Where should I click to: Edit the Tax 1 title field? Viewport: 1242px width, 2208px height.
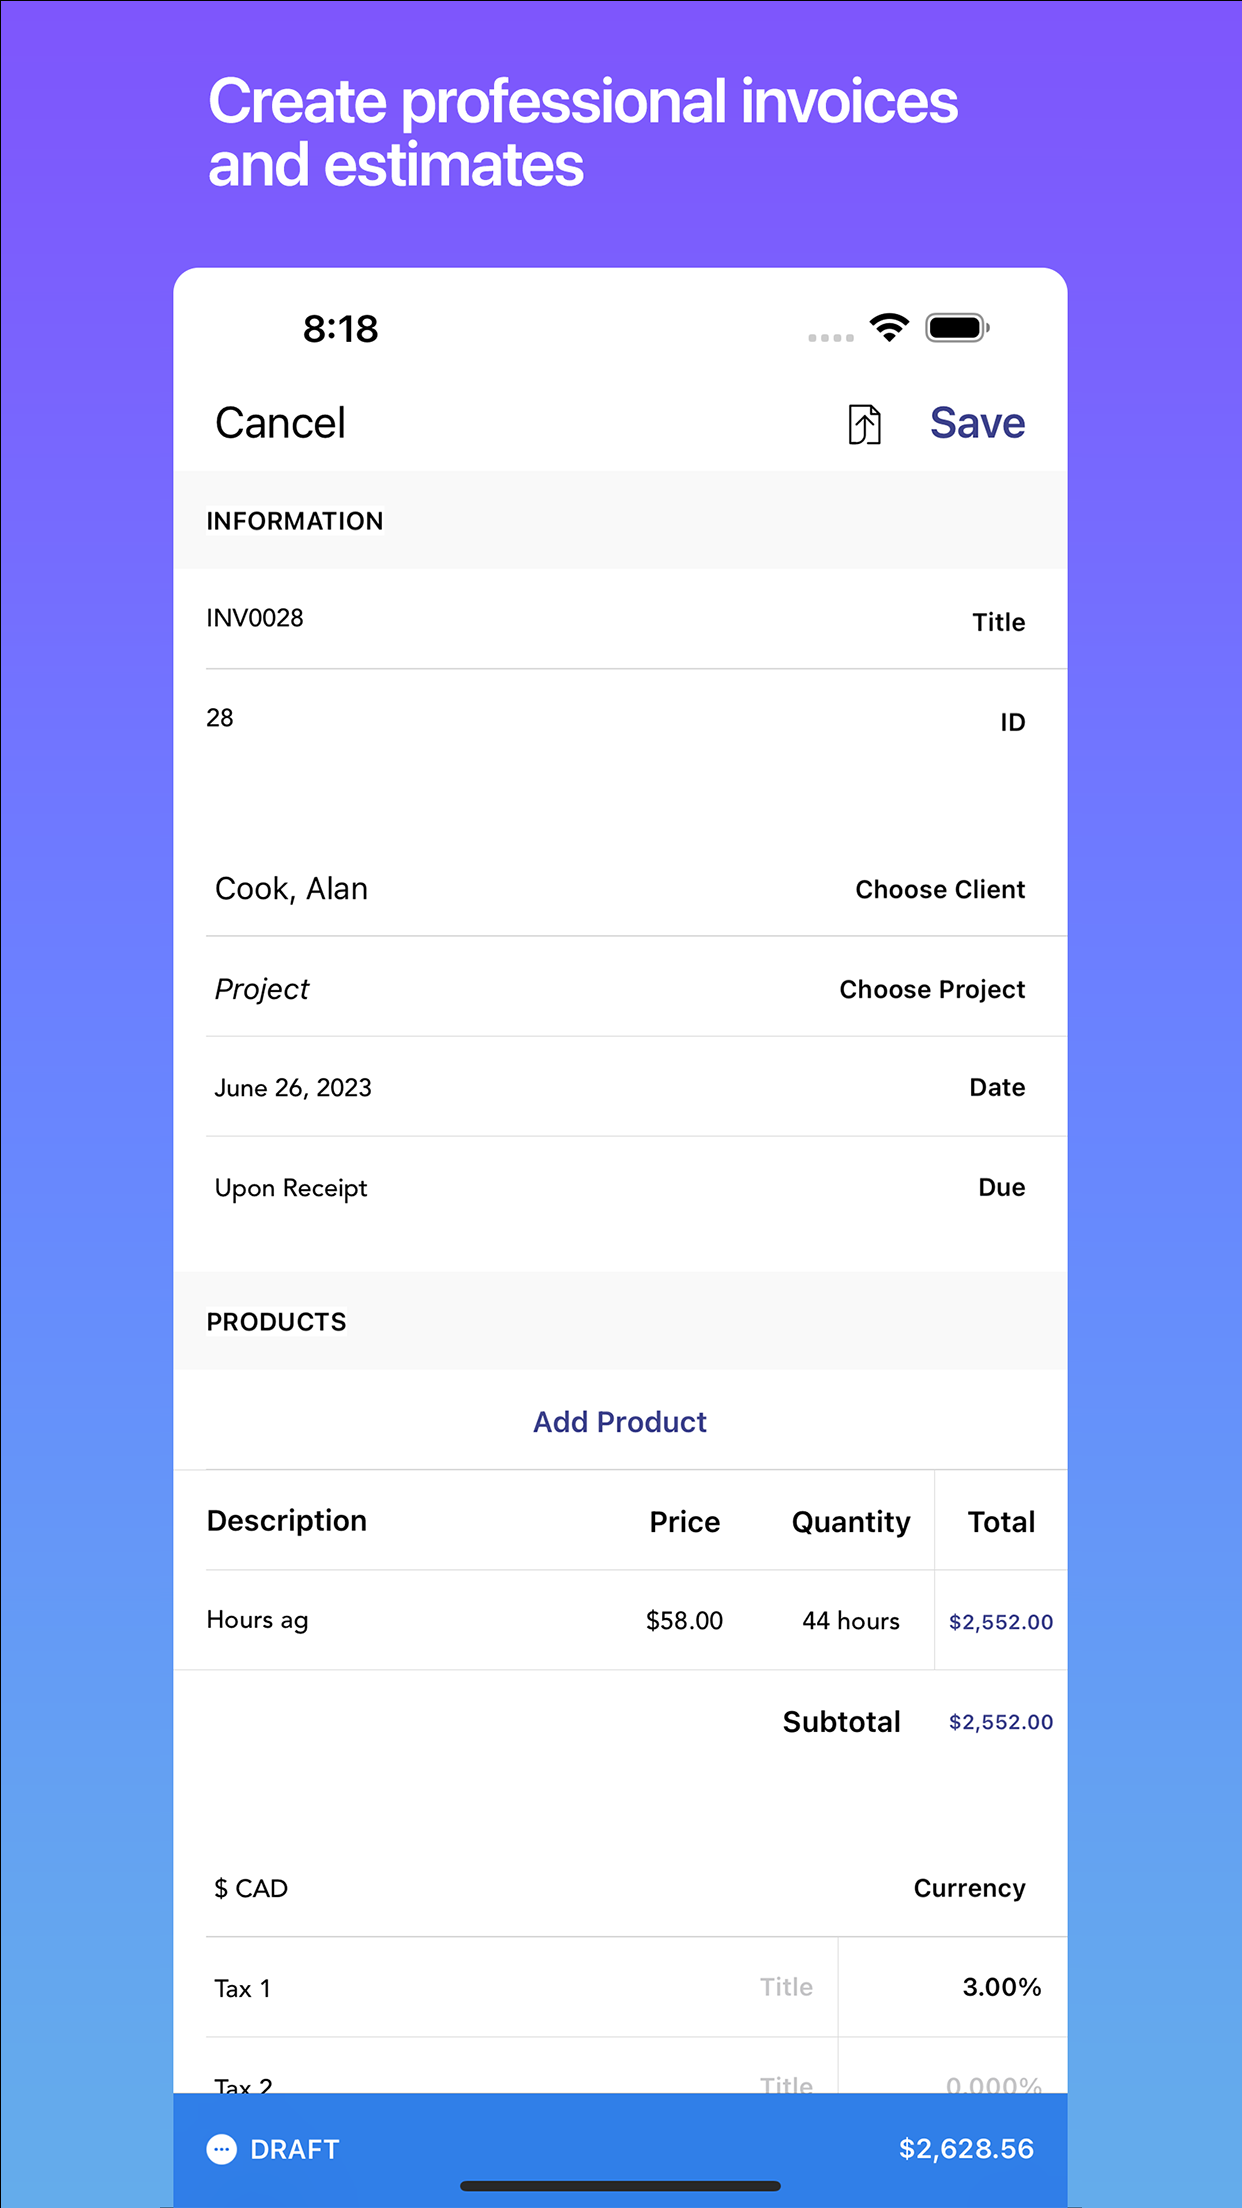click(x=786, y=1987)
